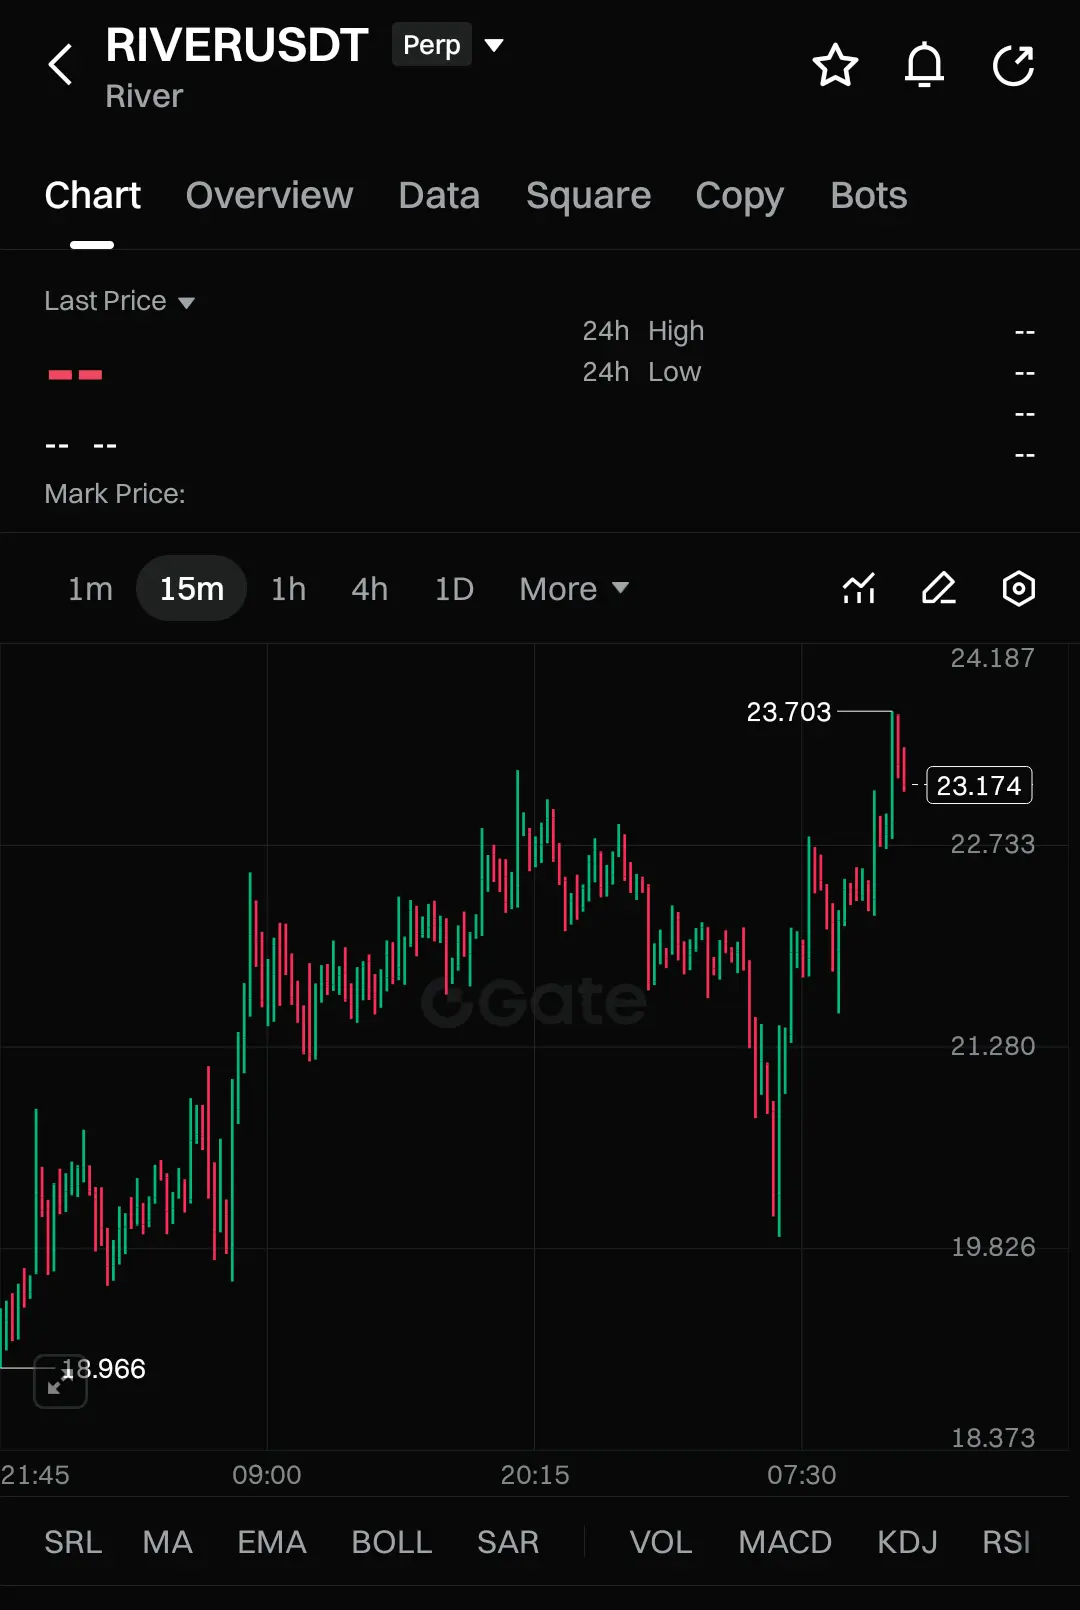Tap the 20:15 time axis label
This screenshot has height=1610, width=1080.
(535, 1475)
